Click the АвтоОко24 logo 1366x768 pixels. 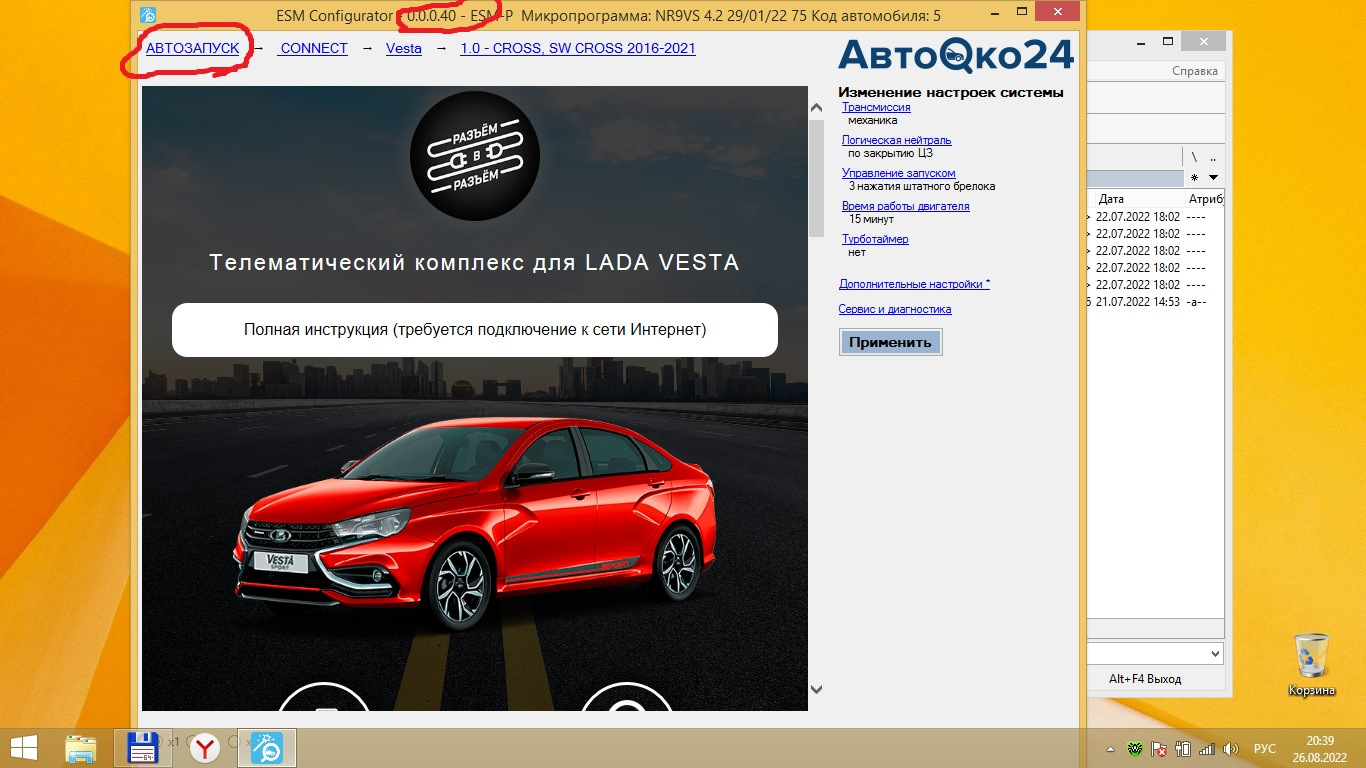(x=955, y=56)
